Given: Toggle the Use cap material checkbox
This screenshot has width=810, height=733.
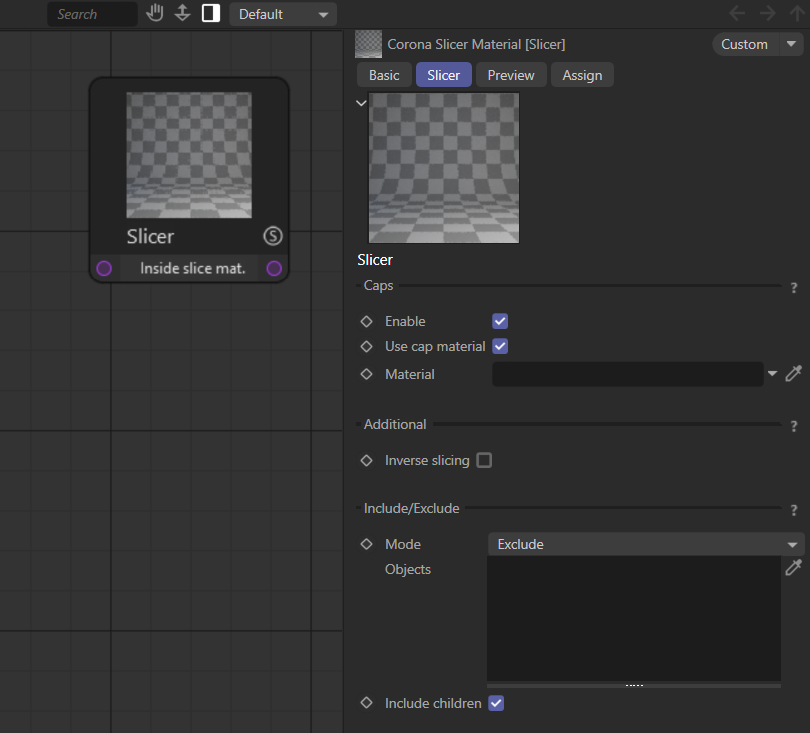Looking at the screenshot, I should pyautogui.click(x=500, y=346).
